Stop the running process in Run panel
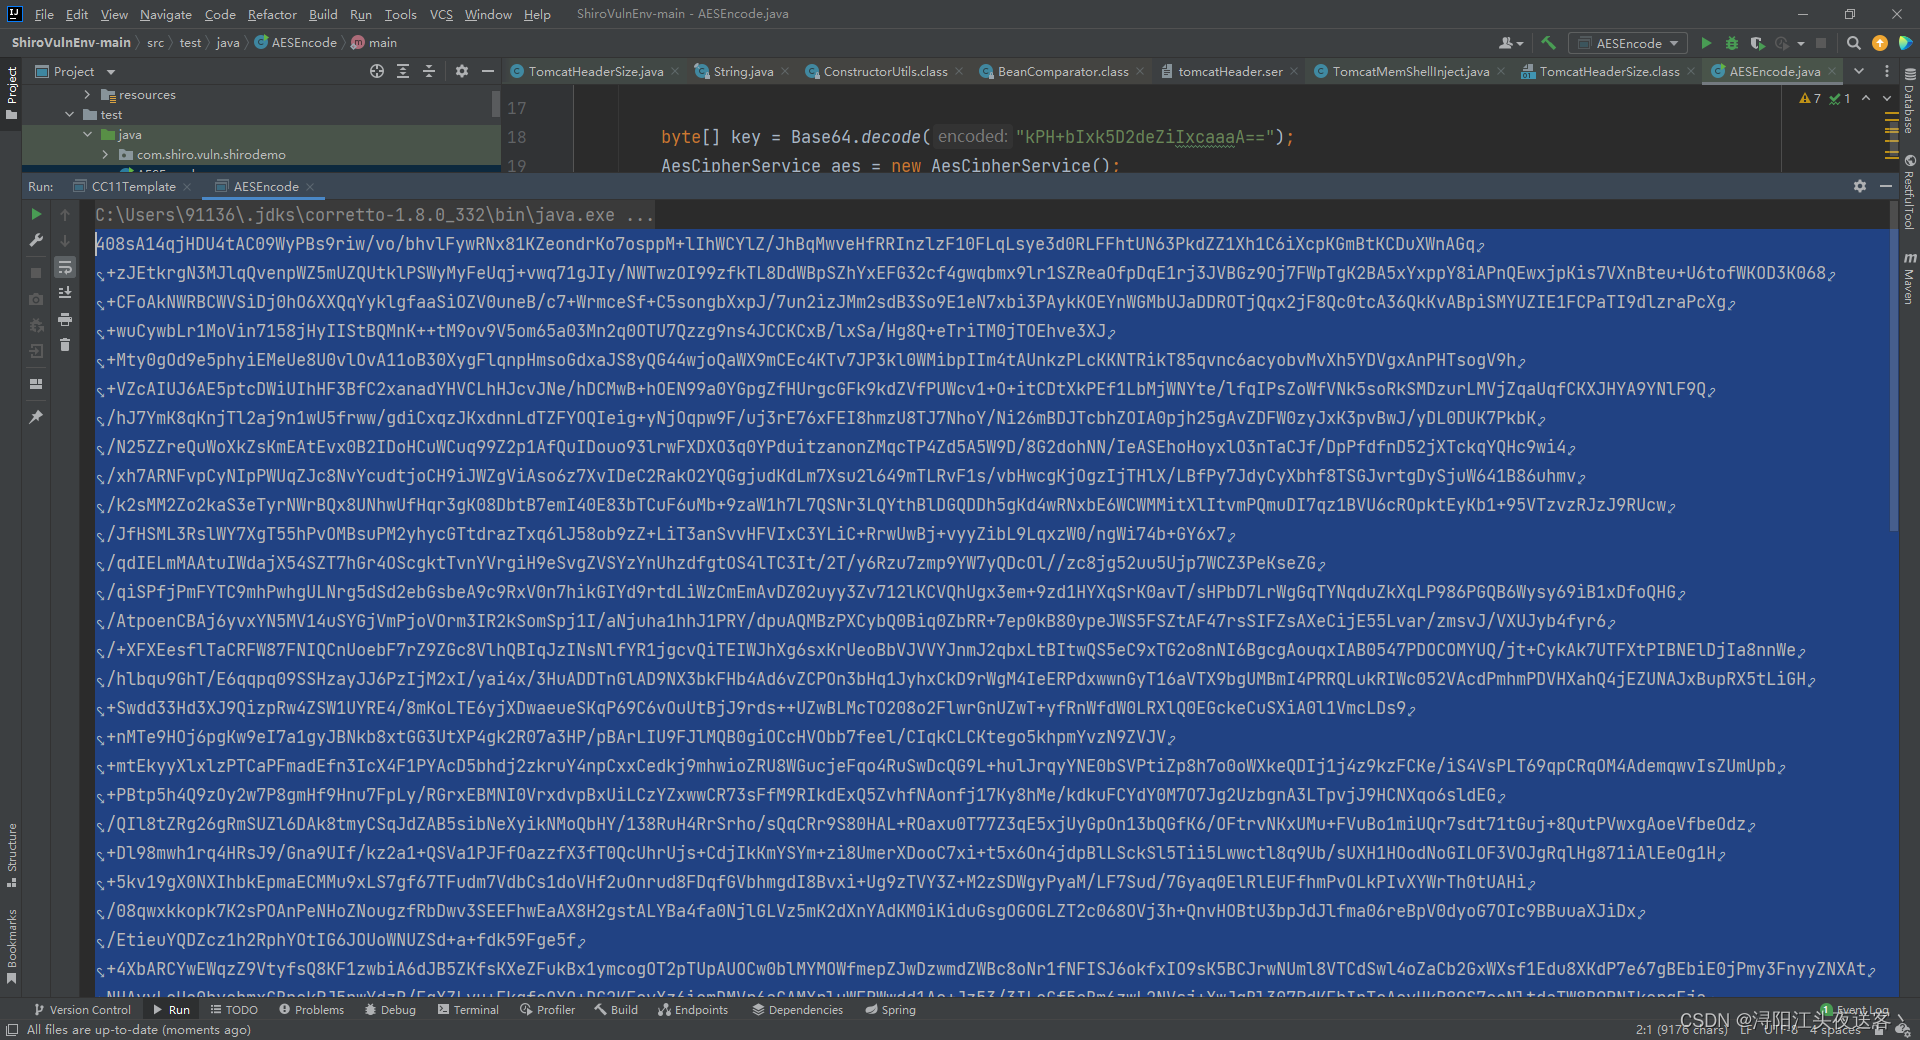 pos(36,272)
